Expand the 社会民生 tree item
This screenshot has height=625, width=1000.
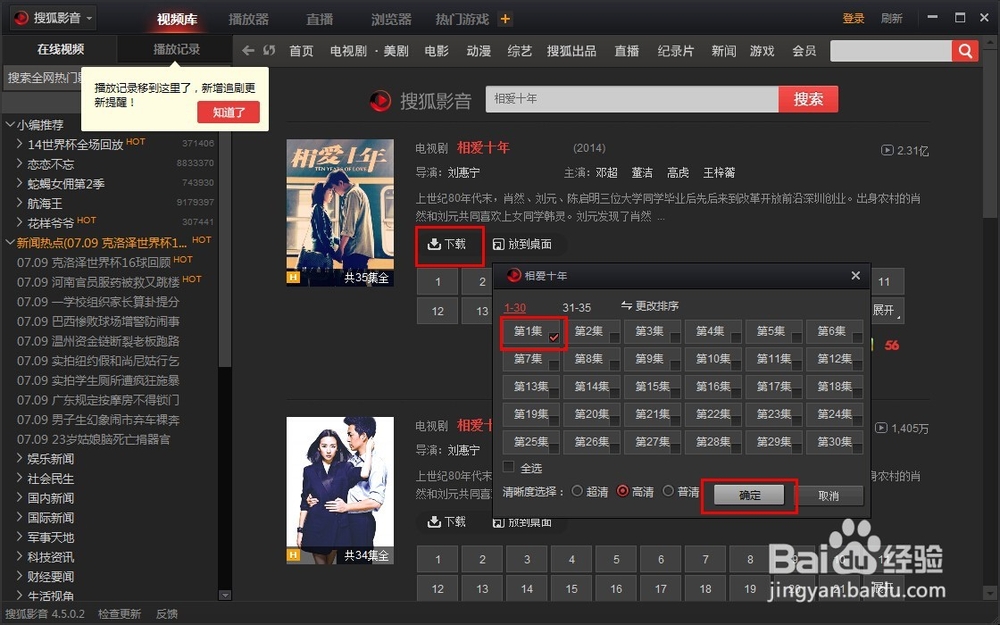click(20, 478)
